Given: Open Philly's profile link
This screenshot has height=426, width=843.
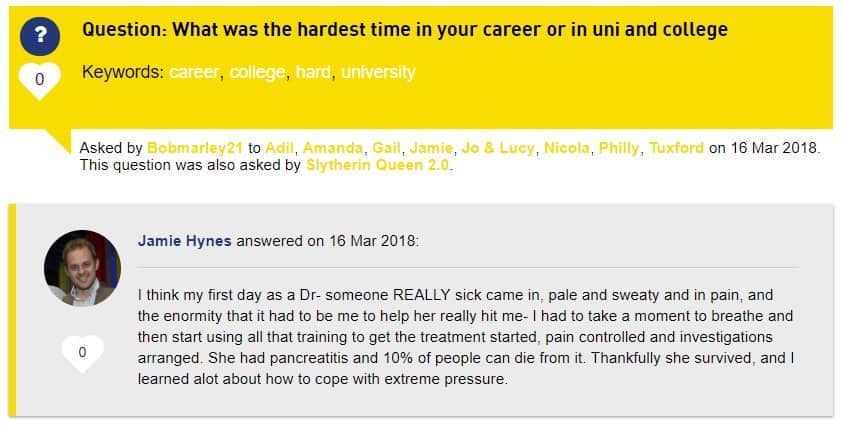Looking at the screenshot, I should [619, 148].
